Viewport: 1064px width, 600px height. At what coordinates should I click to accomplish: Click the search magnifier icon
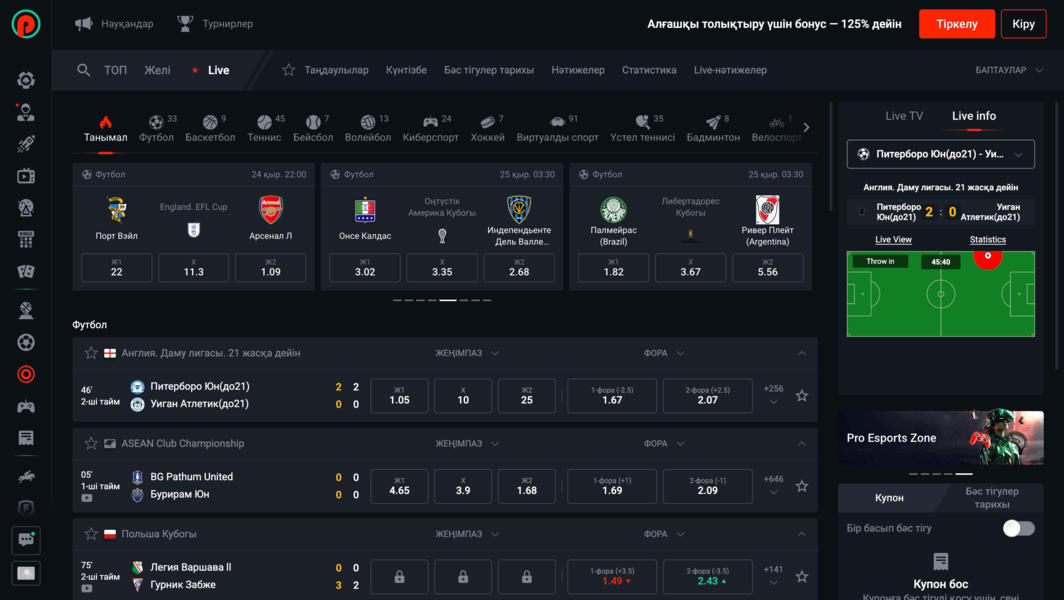pos(84,70)
